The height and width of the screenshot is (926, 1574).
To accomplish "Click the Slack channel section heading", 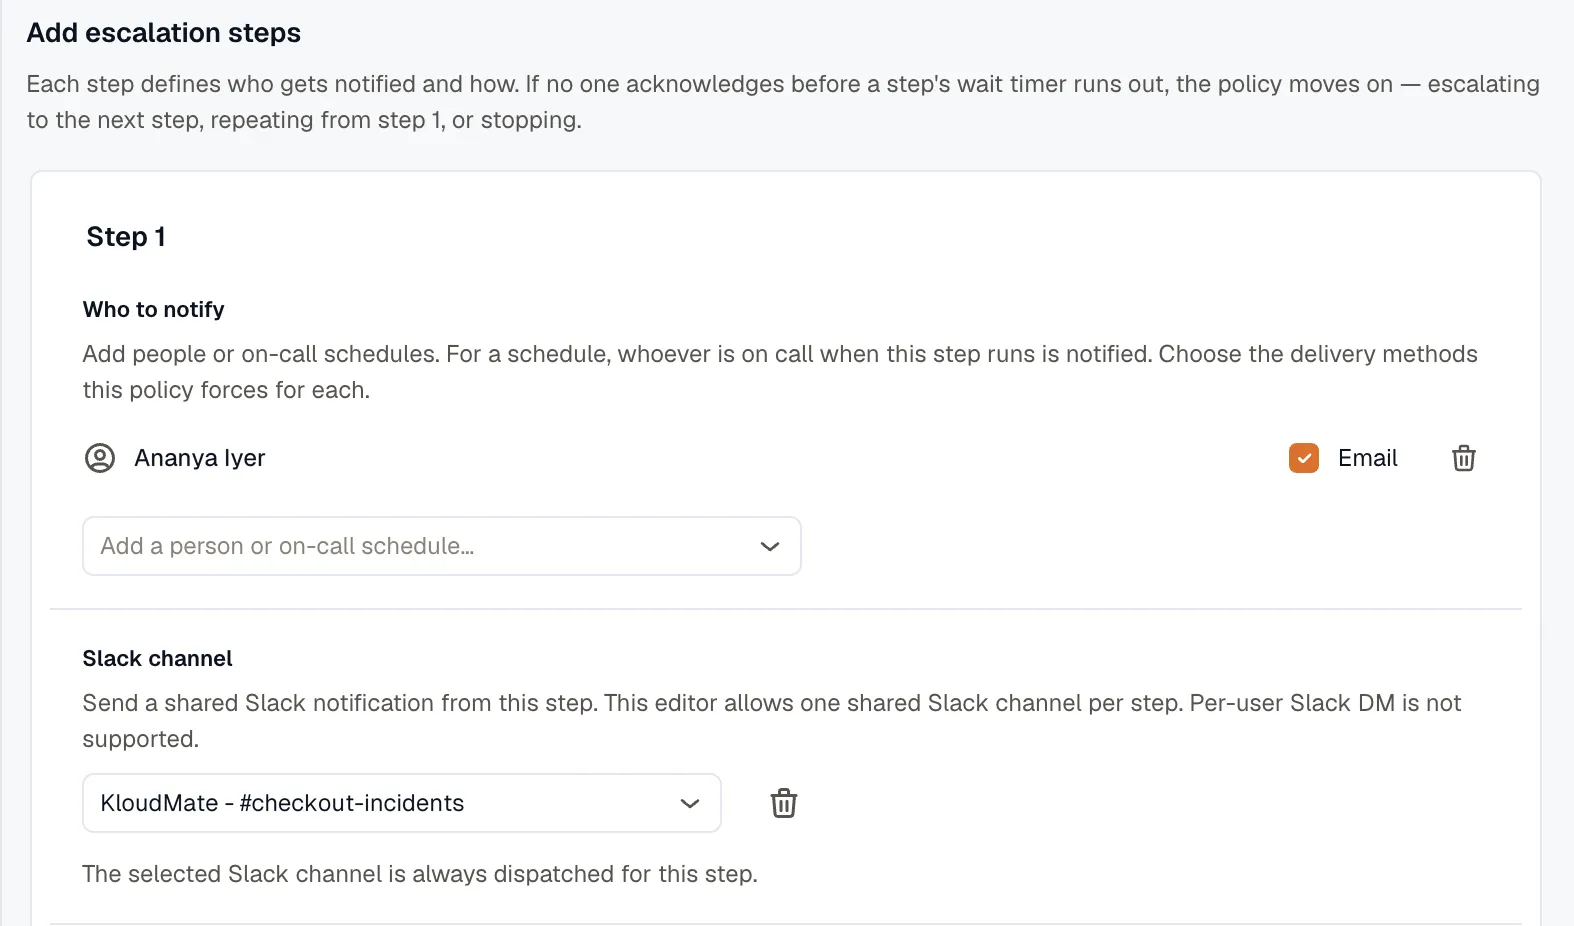I will [158, 659].
